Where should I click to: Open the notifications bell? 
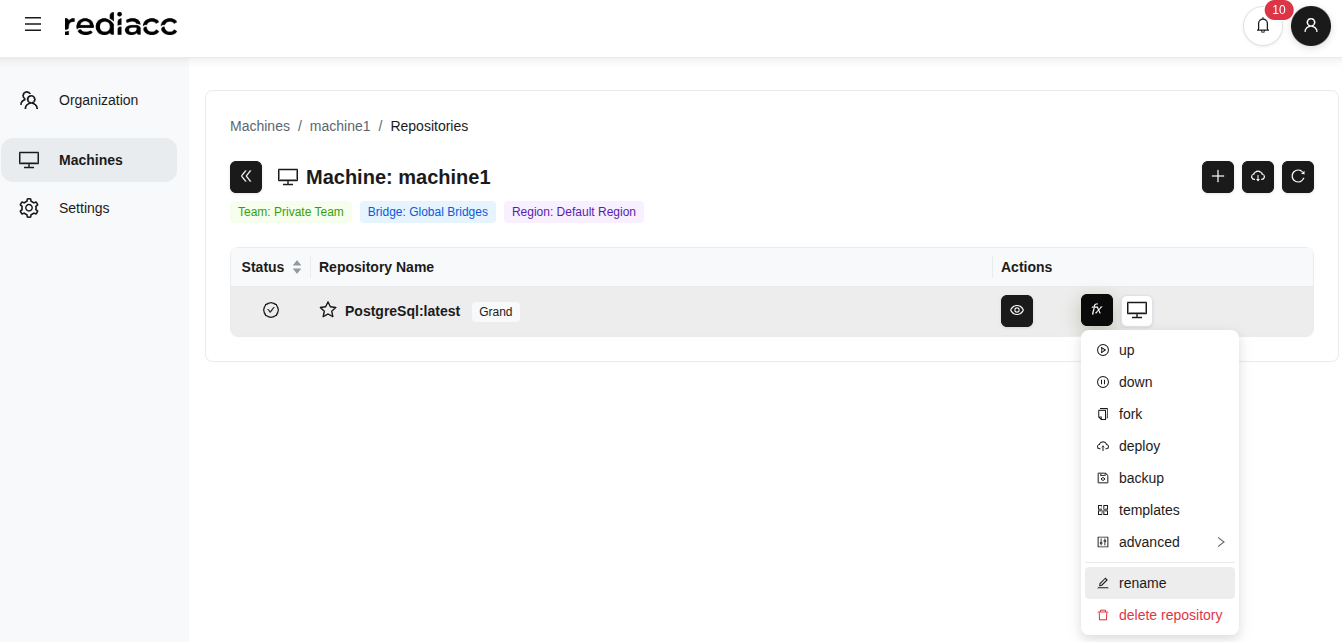pyautogui.click(x=1262, y=25)
